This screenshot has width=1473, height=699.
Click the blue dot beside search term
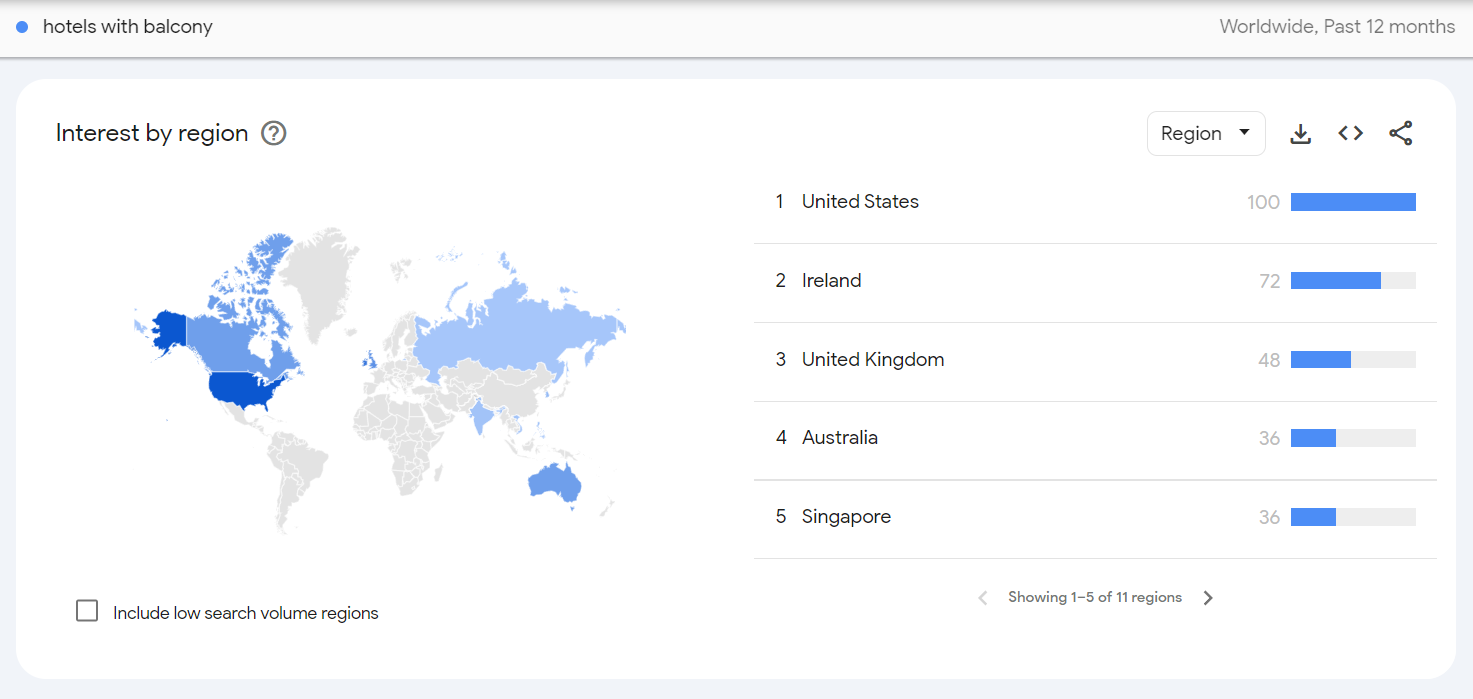pyautogui.click(x=22, y=27)
